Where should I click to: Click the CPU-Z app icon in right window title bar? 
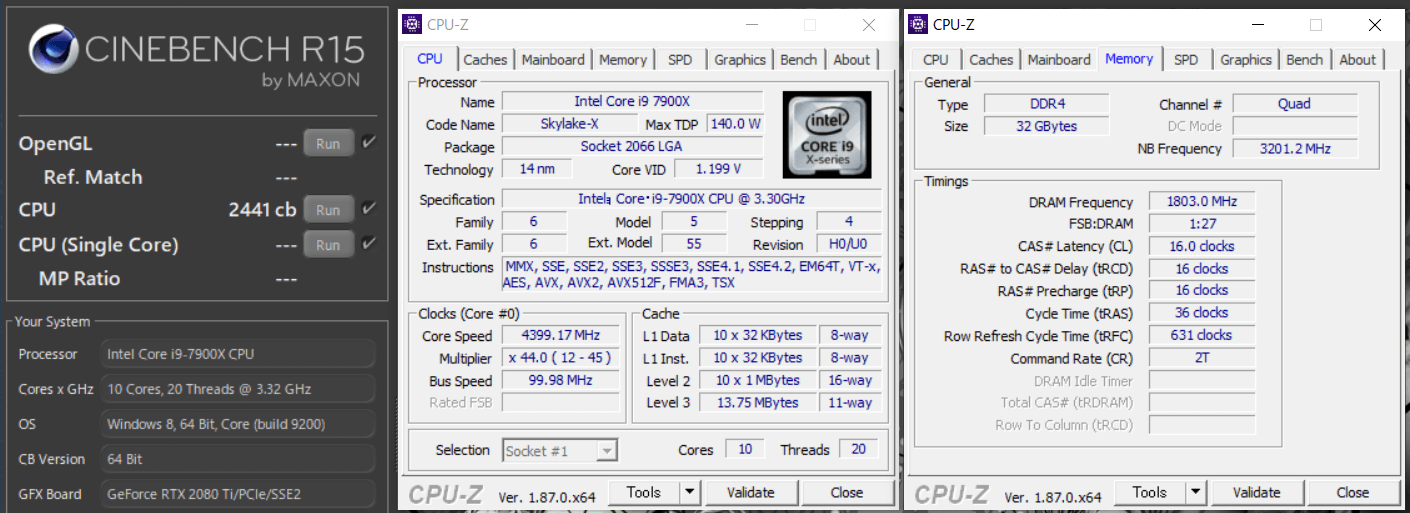918,24
